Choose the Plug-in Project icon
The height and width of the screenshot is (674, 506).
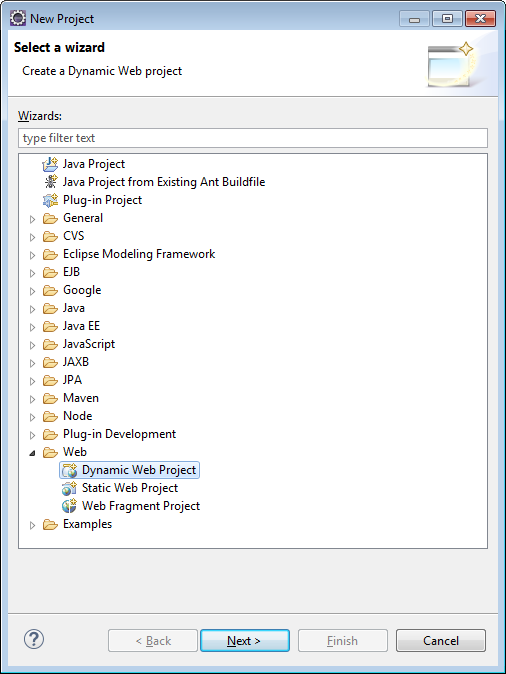(x=50, y=200)
